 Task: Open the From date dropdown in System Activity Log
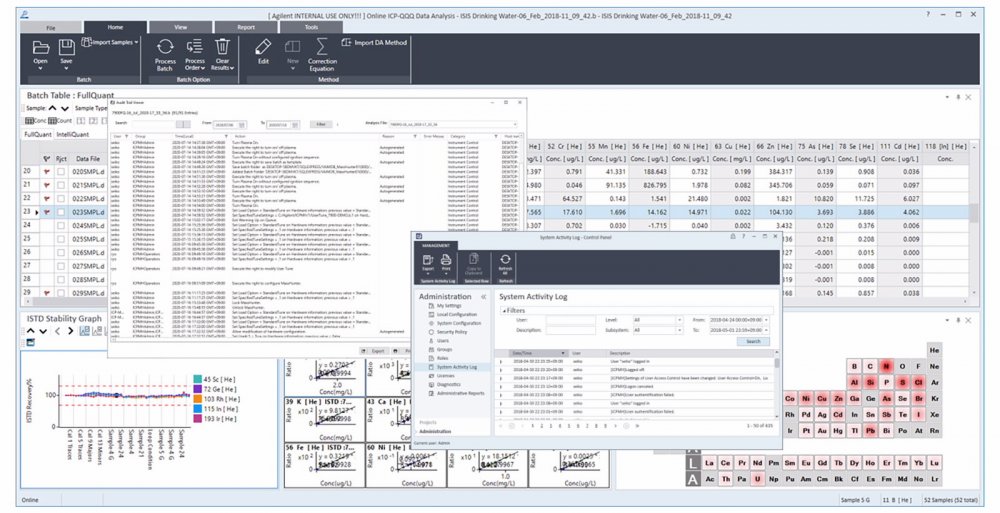click(x=765, y=320)
